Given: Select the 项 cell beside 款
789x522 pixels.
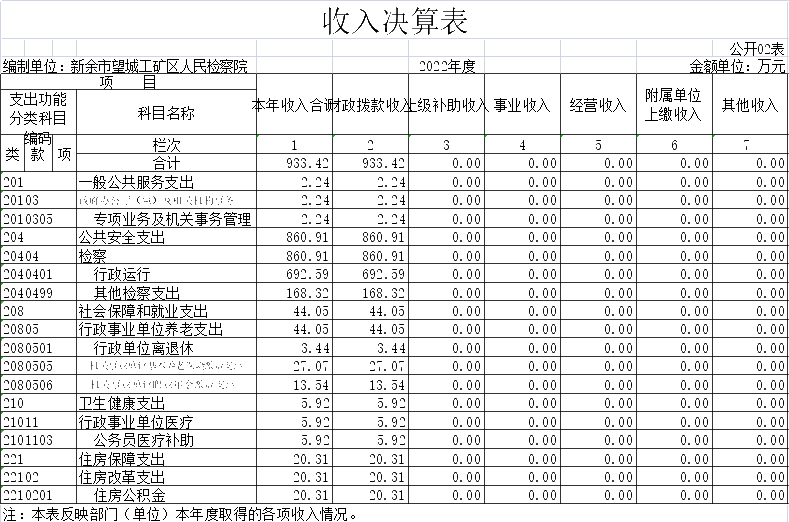Looking at the screenshot, I should (64, 154).
